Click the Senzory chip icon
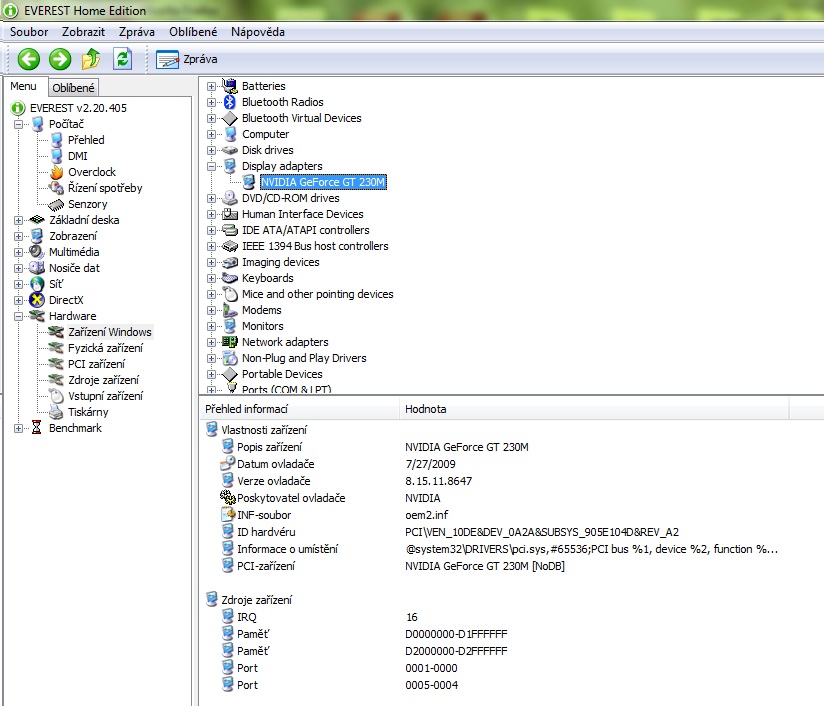The width and height of the screenshot is (824, 706). coord(56,204)
